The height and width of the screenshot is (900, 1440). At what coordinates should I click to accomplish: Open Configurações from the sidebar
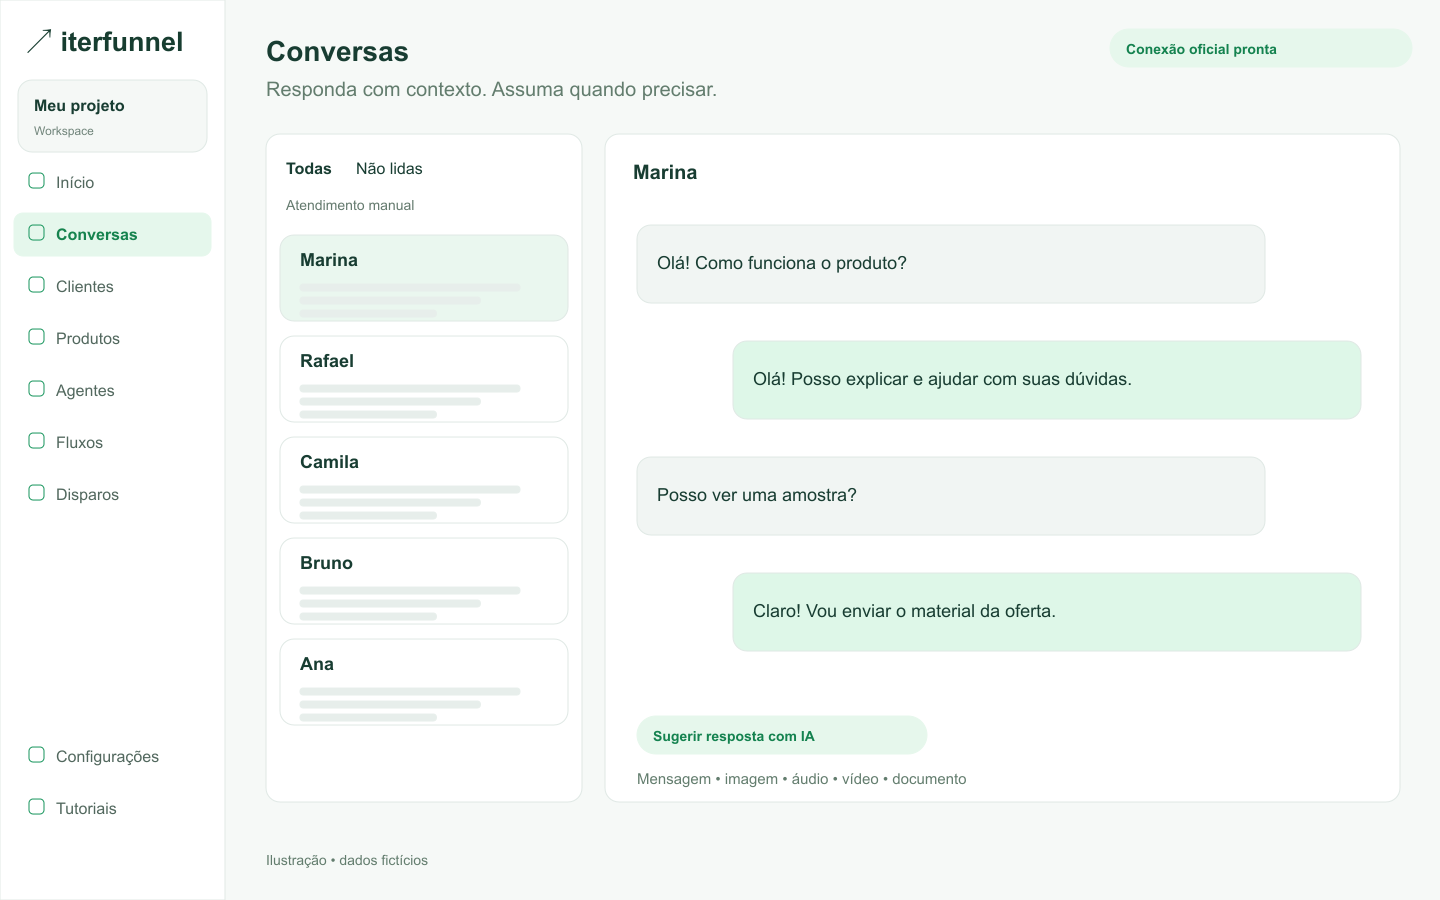click(x=112, y=756)
